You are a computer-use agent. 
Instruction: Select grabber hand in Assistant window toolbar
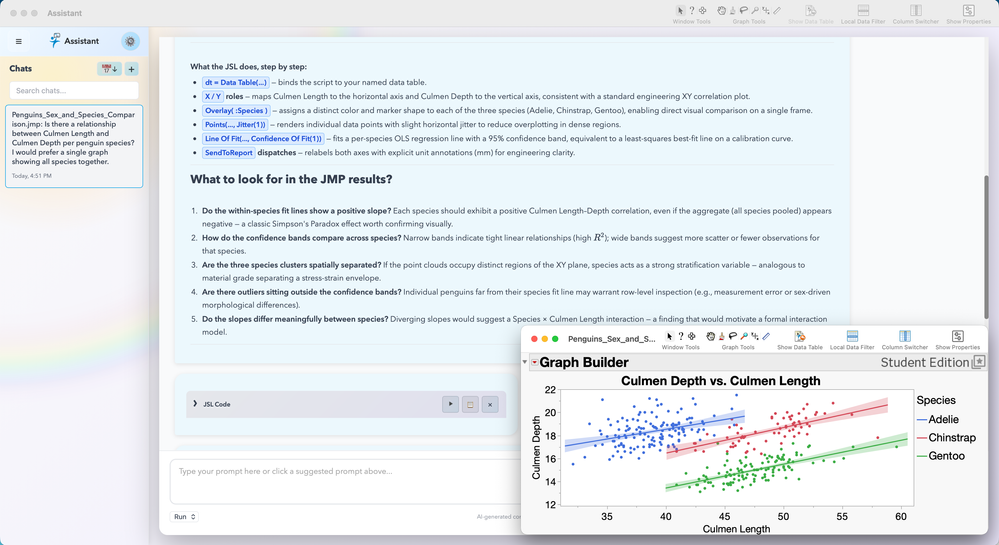pyautogui.click(x=721, y=10)
